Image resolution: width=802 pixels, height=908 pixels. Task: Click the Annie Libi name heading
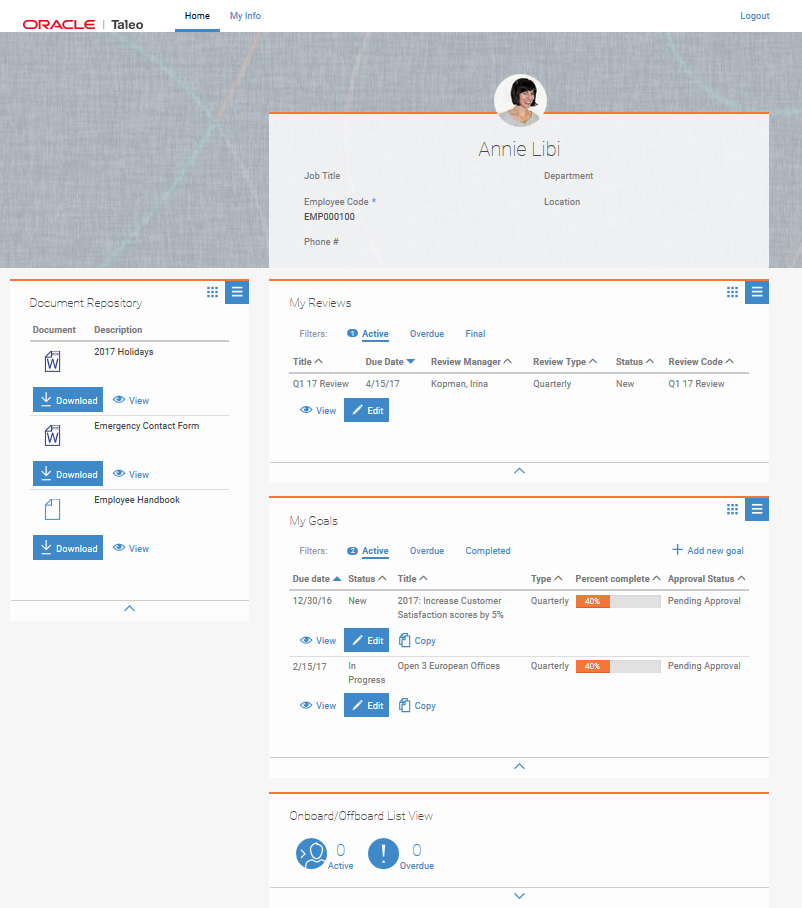coord(519,149)
